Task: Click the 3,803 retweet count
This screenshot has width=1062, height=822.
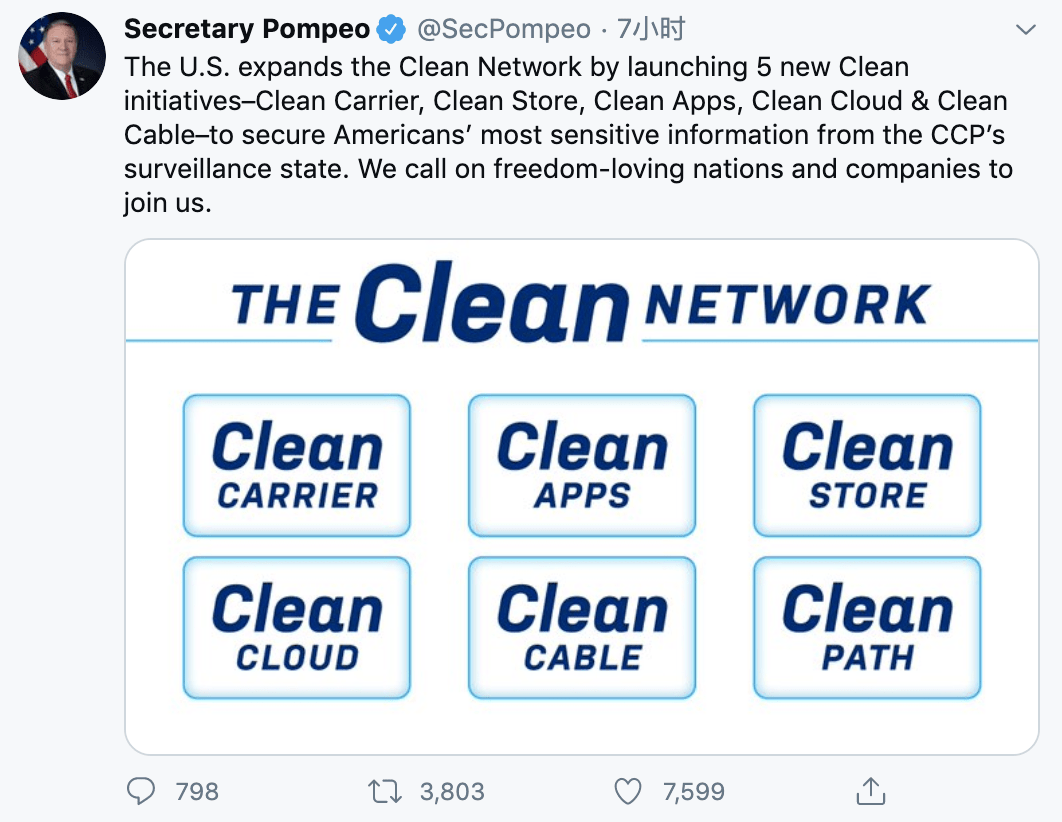Action: [x=452, y=792]
